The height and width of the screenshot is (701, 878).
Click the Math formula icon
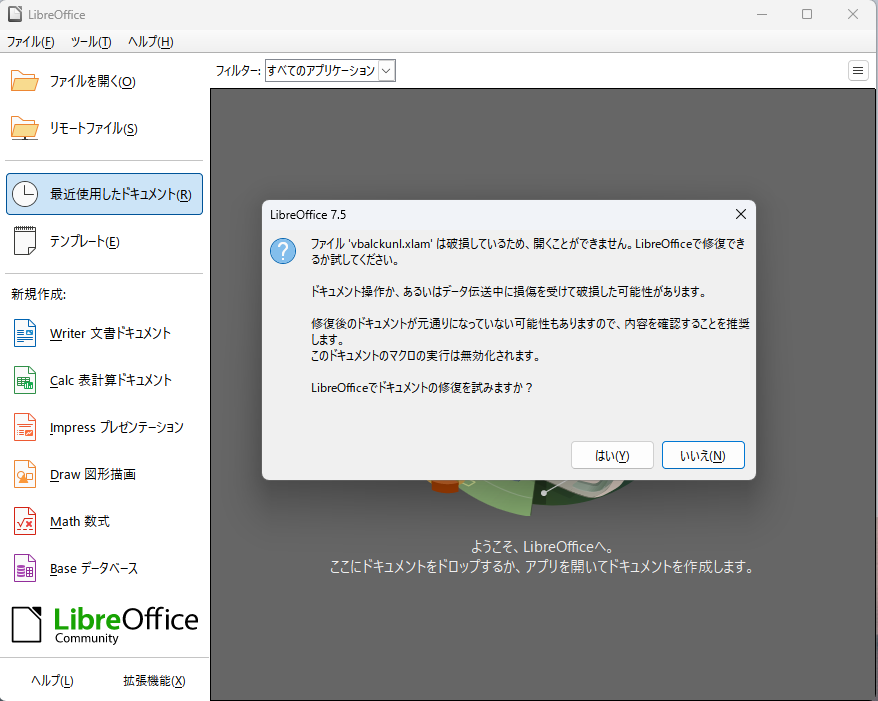25,521
